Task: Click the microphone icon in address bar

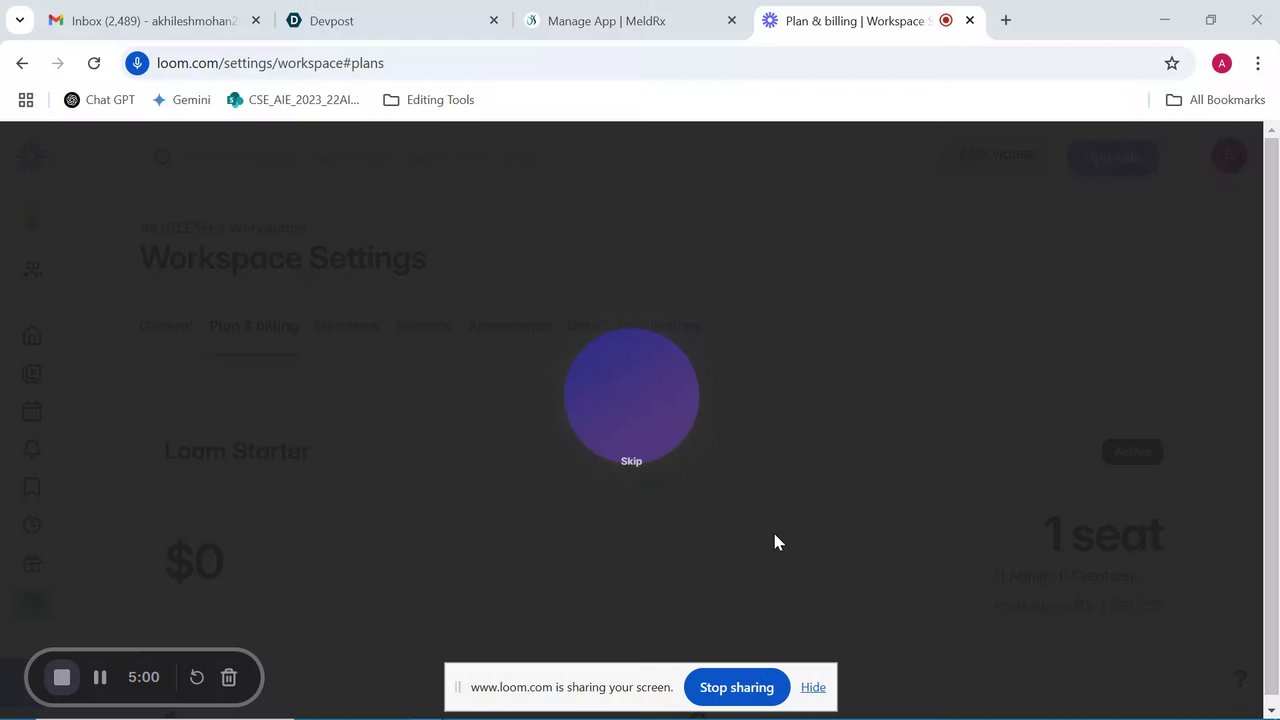Action: pos(137,63)
